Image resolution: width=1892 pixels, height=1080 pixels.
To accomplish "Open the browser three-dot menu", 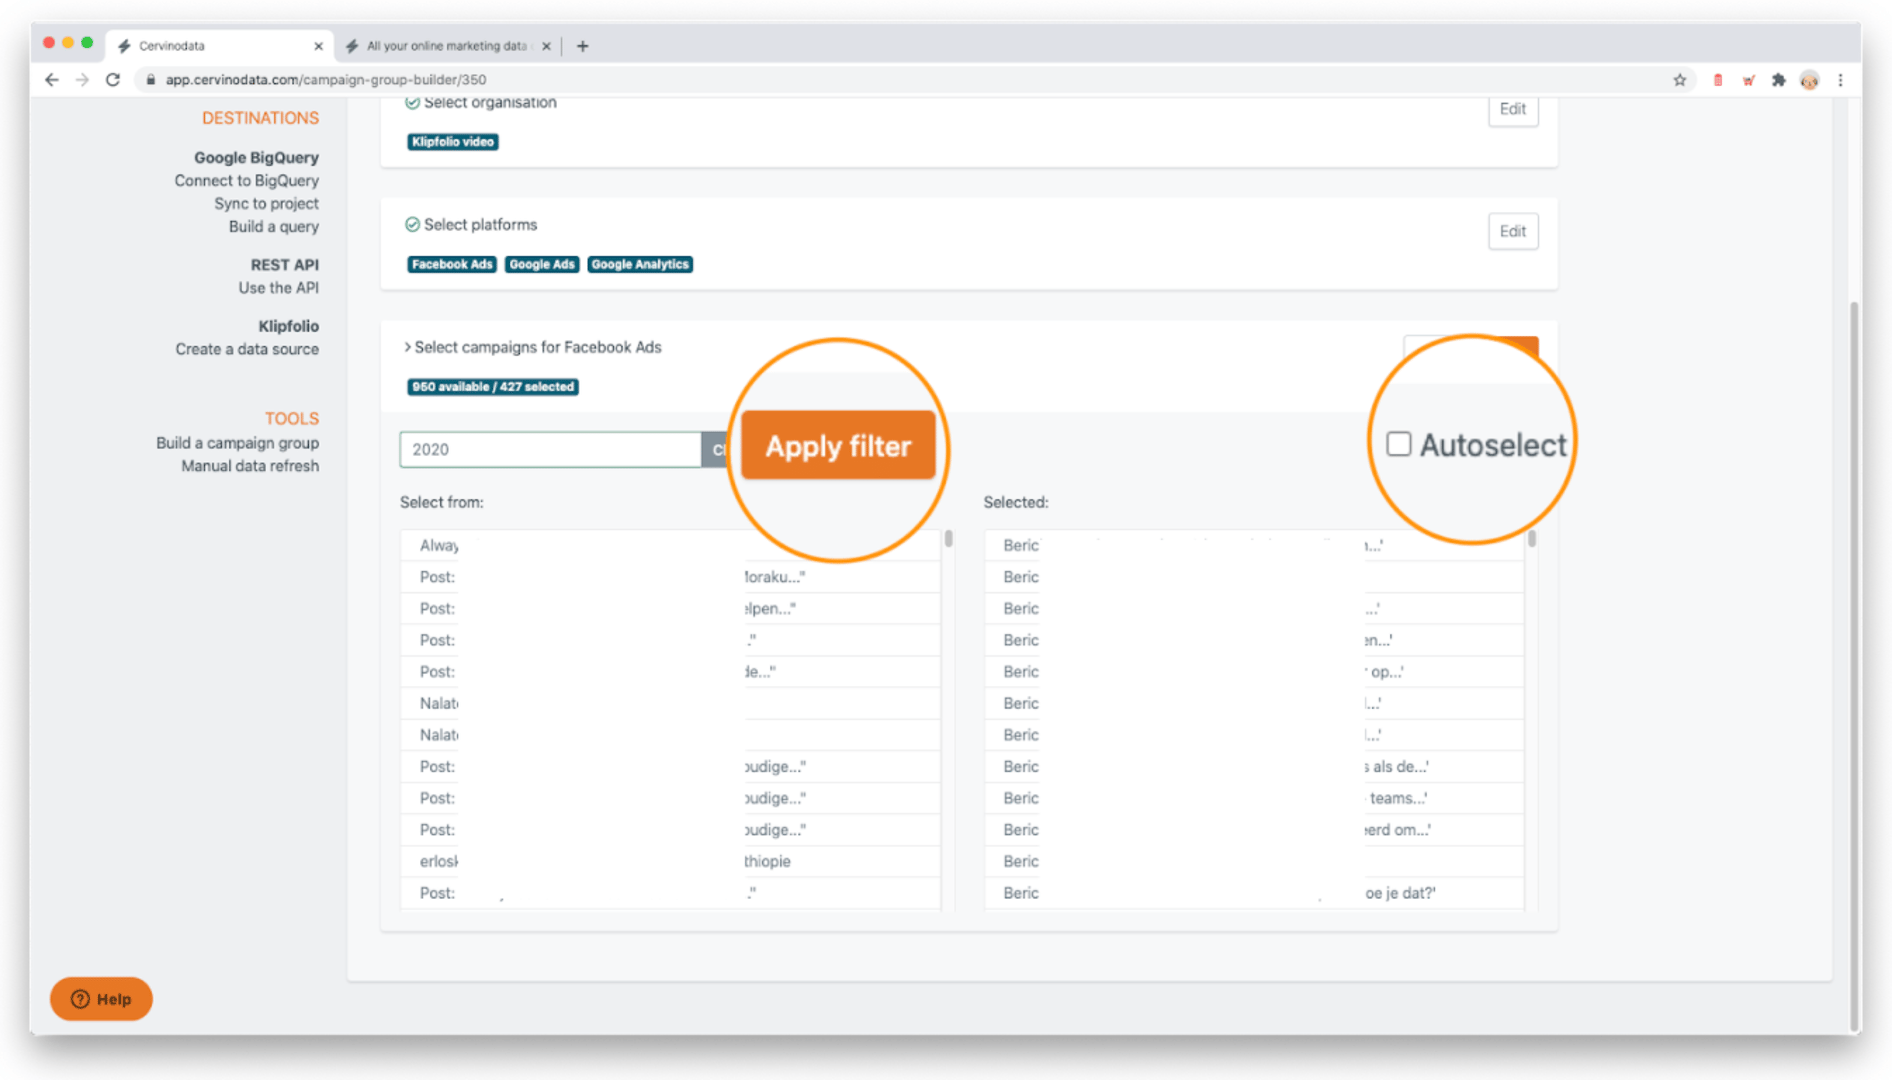I will (1841, 80).
